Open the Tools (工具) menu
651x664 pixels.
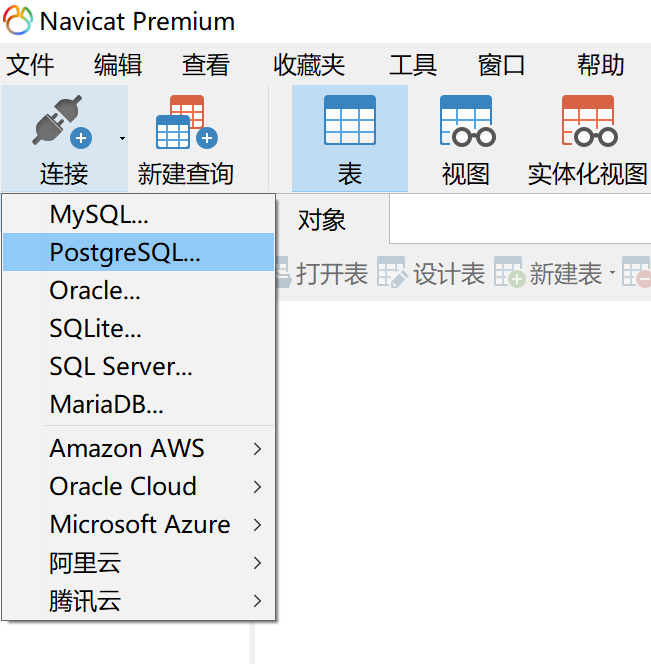[x=413, y=65]
